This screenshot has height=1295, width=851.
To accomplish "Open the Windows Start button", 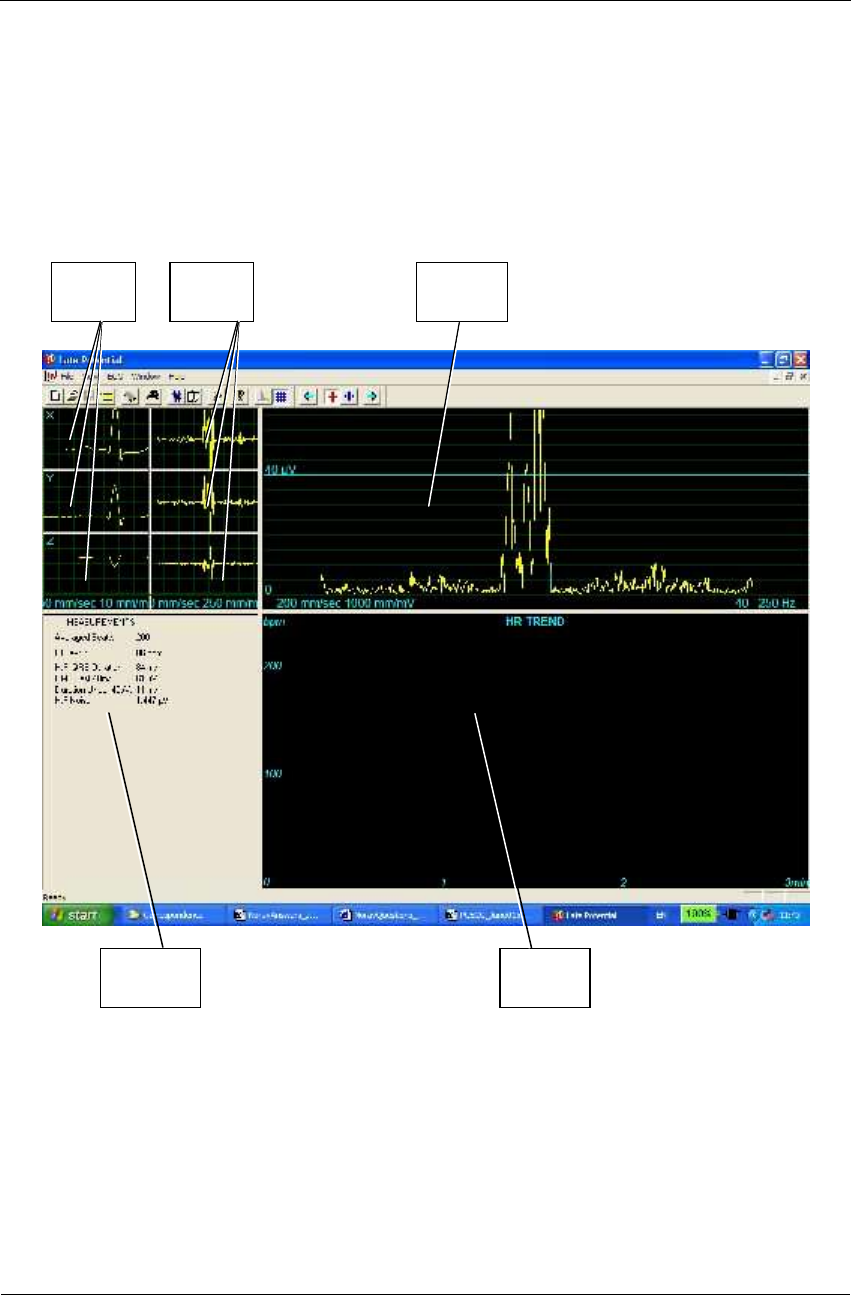I will click(x=77, y=915).
